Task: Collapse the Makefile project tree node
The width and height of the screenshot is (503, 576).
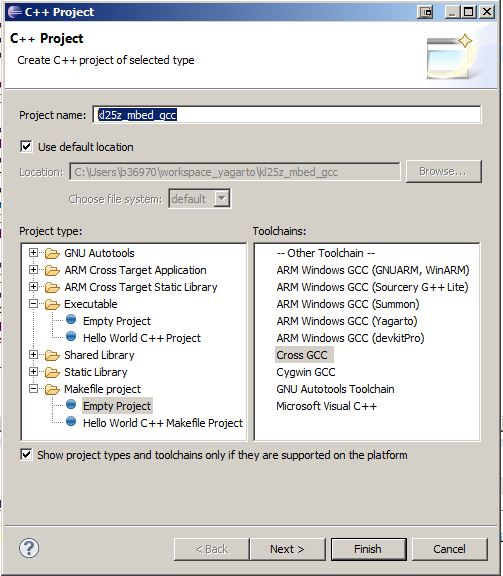Action: point(33,388)
